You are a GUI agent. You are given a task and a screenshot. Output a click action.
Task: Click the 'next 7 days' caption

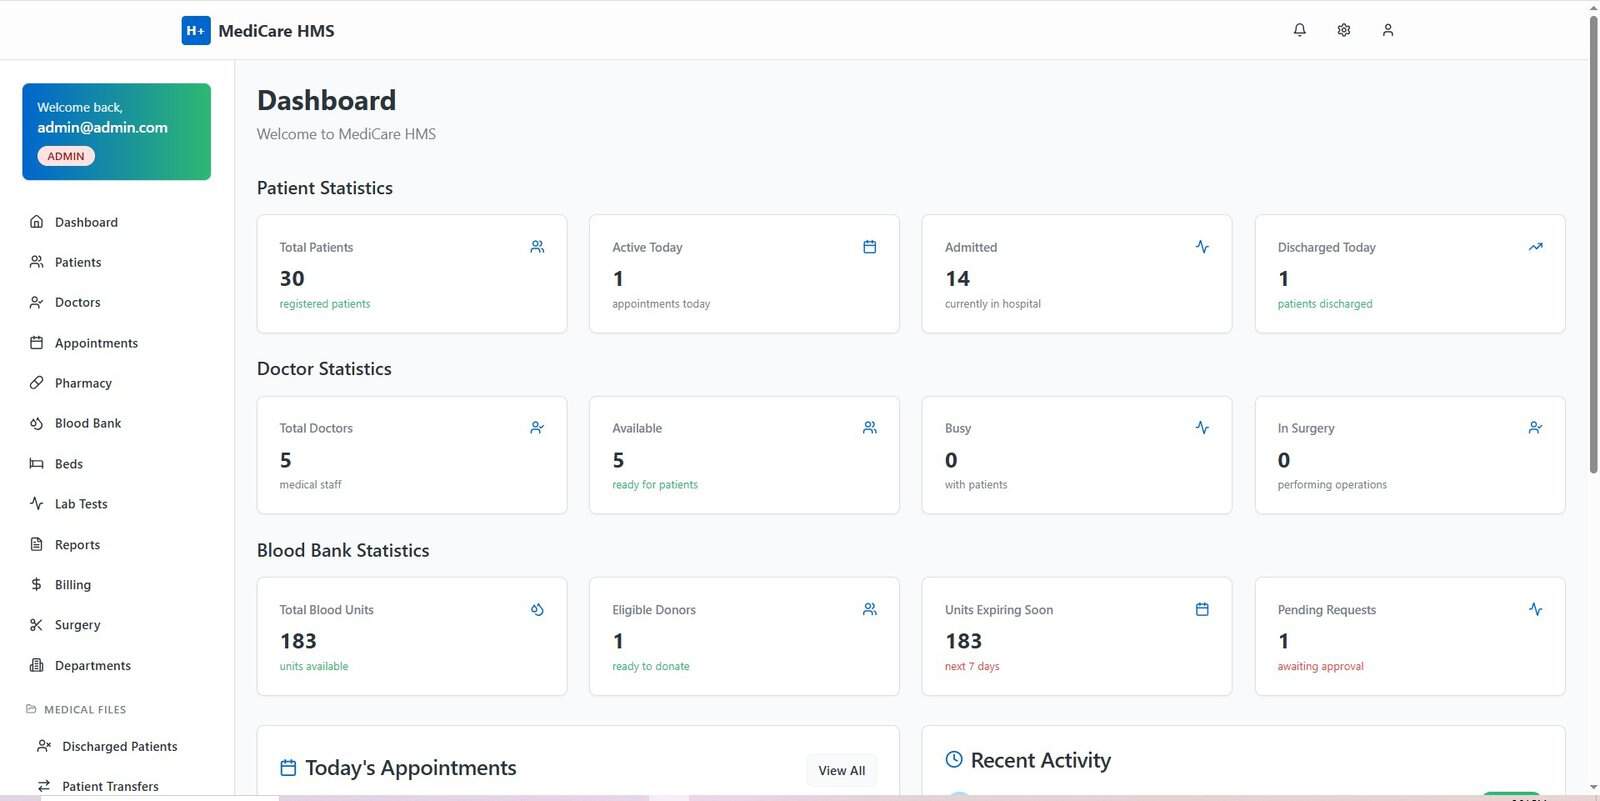[972, 666]
